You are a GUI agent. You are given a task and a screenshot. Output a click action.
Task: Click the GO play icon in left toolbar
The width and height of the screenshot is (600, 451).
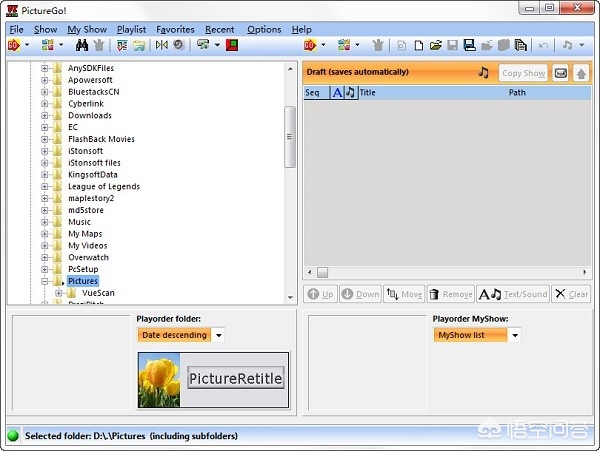(14, 45)
